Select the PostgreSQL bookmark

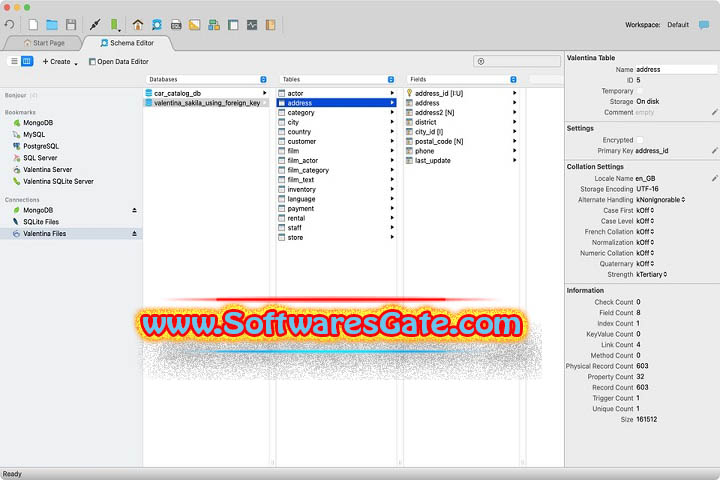(41, 146)
